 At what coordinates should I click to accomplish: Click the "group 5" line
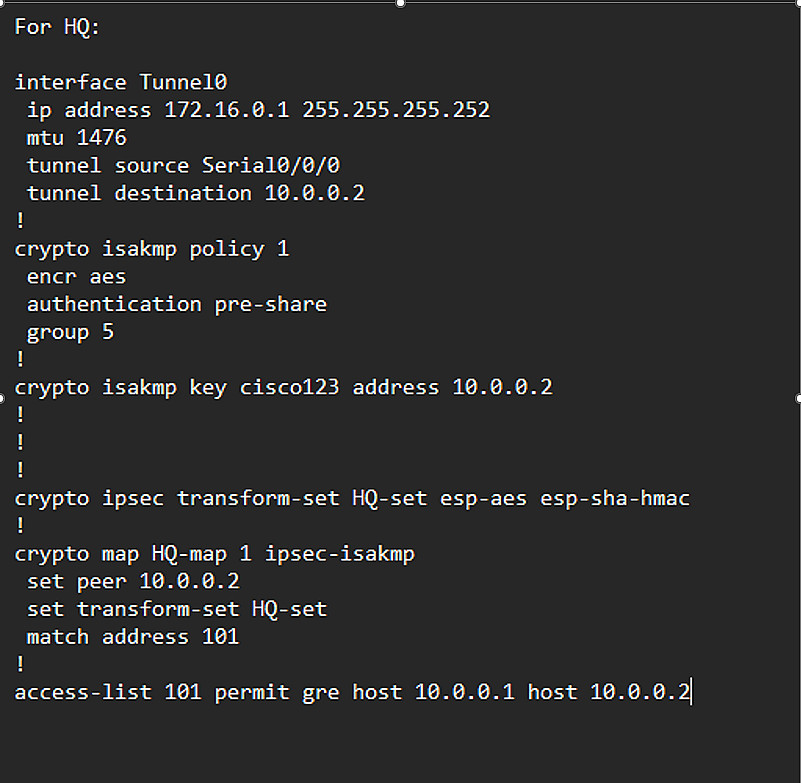pyautogui.click(x=70, y=331)
